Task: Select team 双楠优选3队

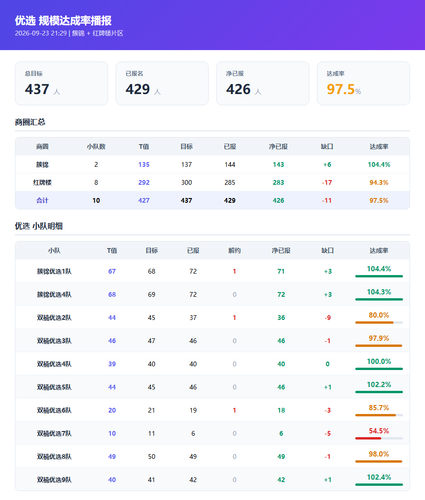Action: [54, 341]
